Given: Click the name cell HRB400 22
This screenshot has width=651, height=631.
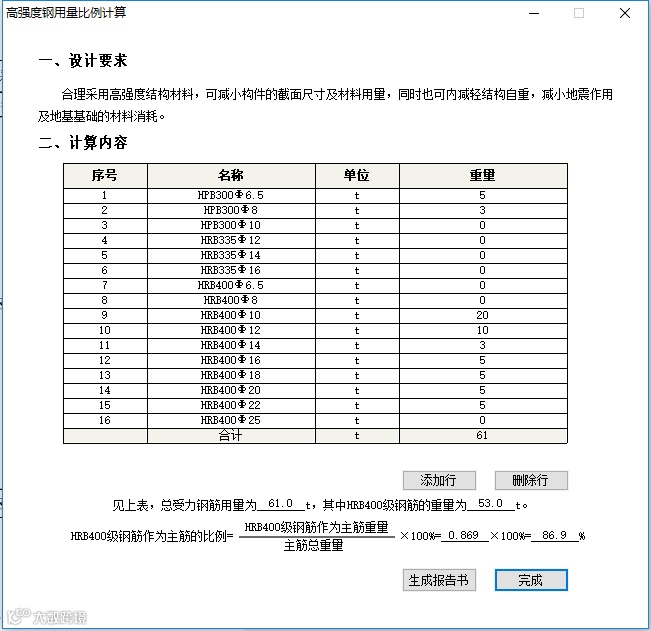Looking at the screenshot, I should pos(231,405).
